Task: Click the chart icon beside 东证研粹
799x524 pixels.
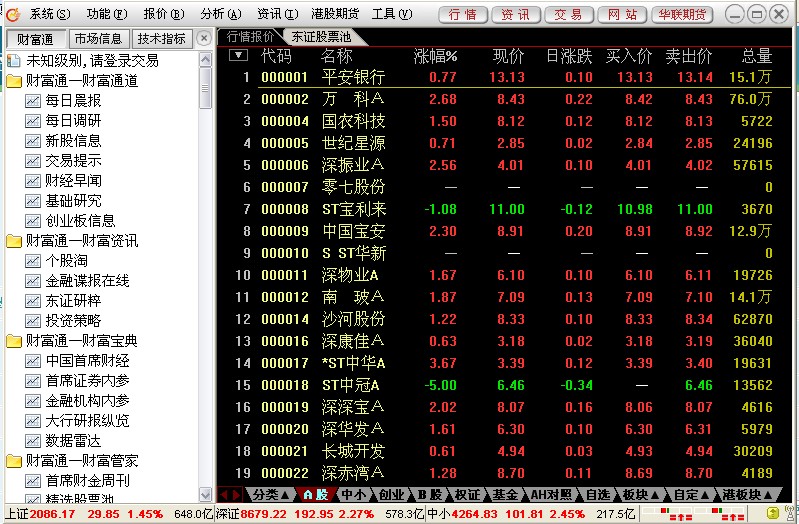Action: 33,301
